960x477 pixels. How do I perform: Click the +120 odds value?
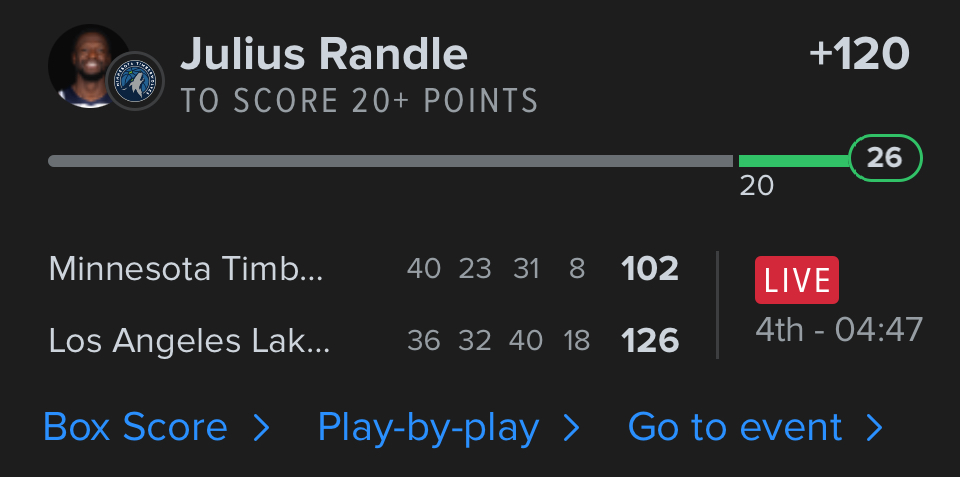(859, 54)
